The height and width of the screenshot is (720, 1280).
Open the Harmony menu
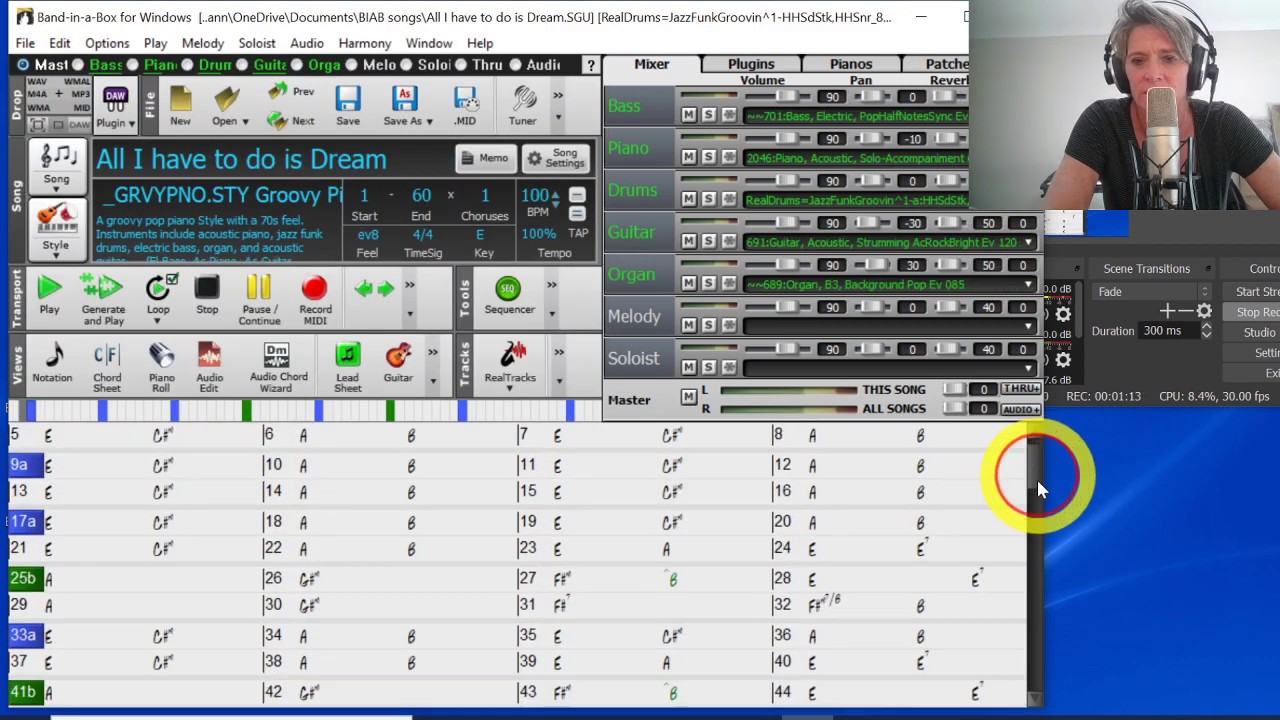[364, 43]
